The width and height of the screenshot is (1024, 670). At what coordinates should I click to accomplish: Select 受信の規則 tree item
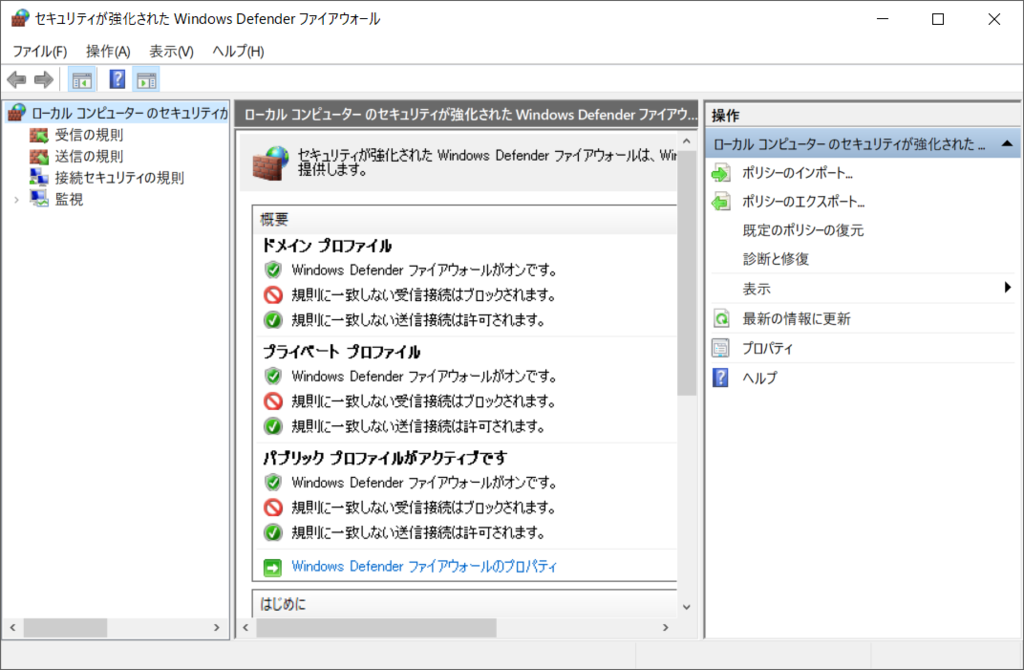click(x=89, y=135)
